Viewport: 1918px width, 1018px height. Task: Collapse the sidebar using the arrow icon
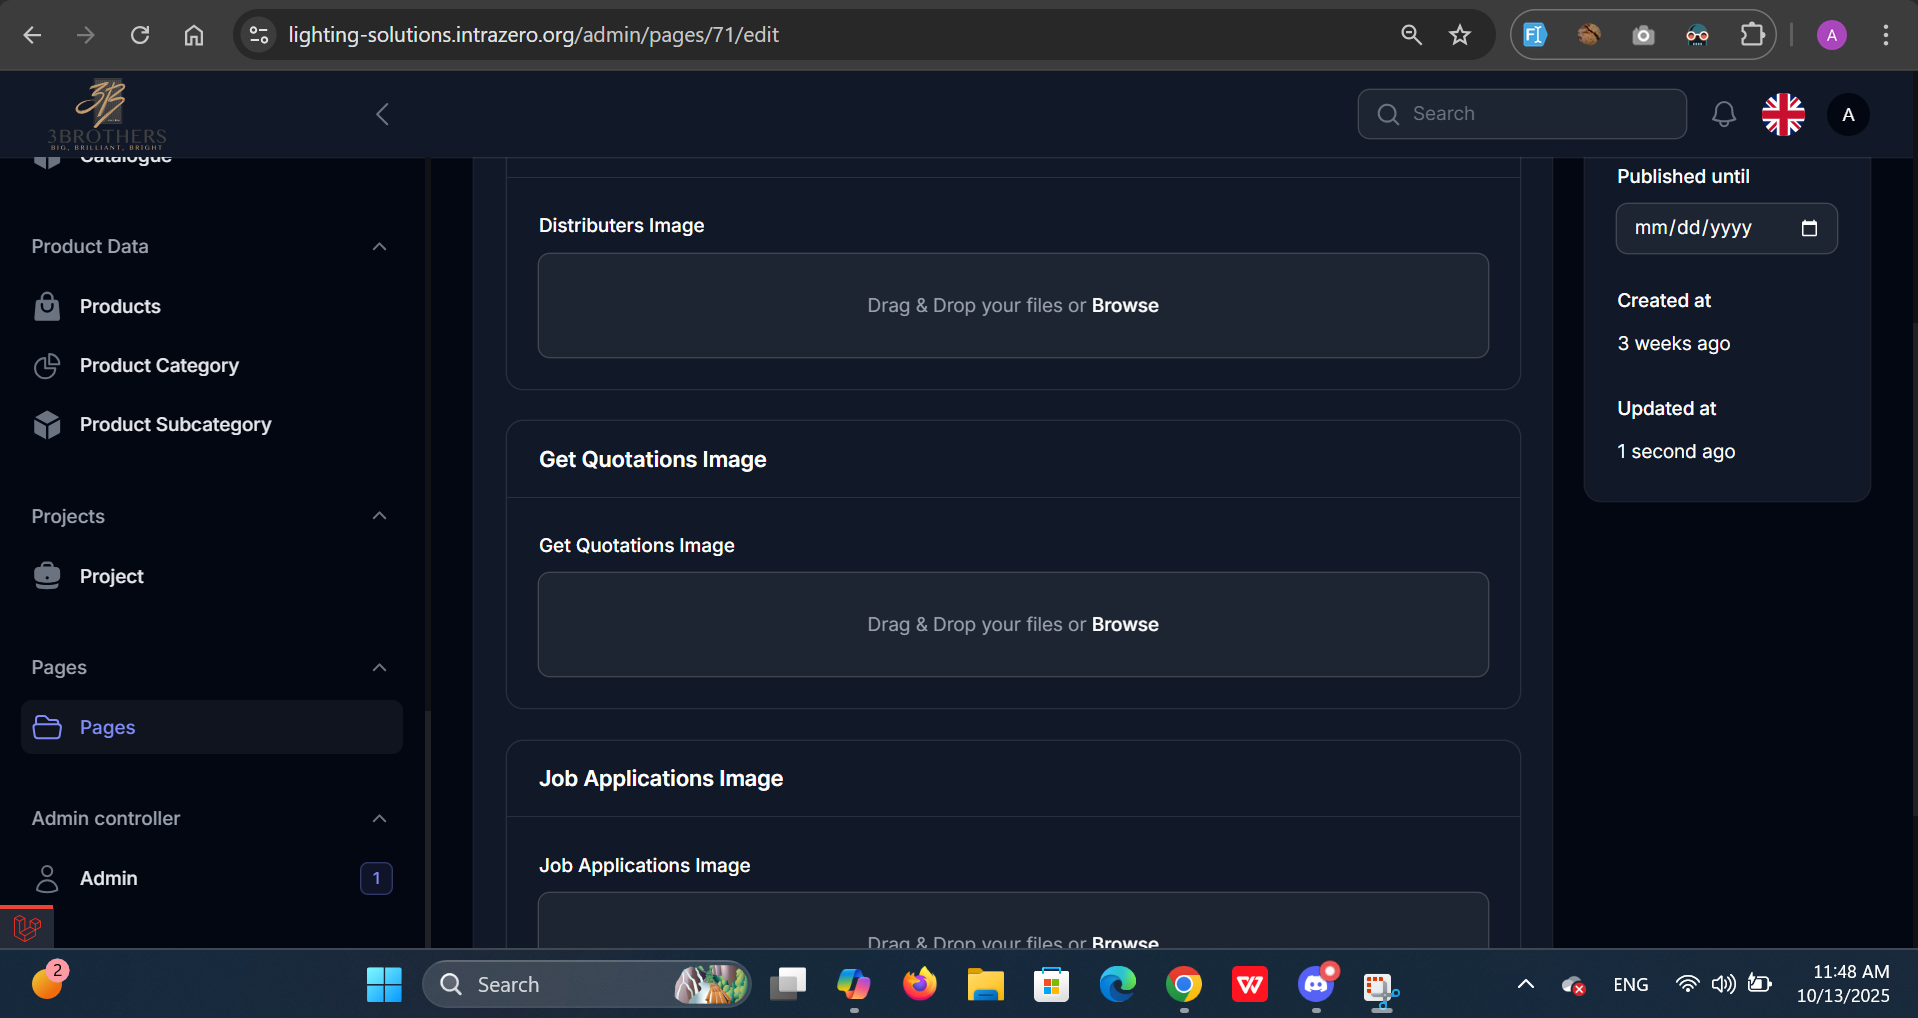coord(382,114)
